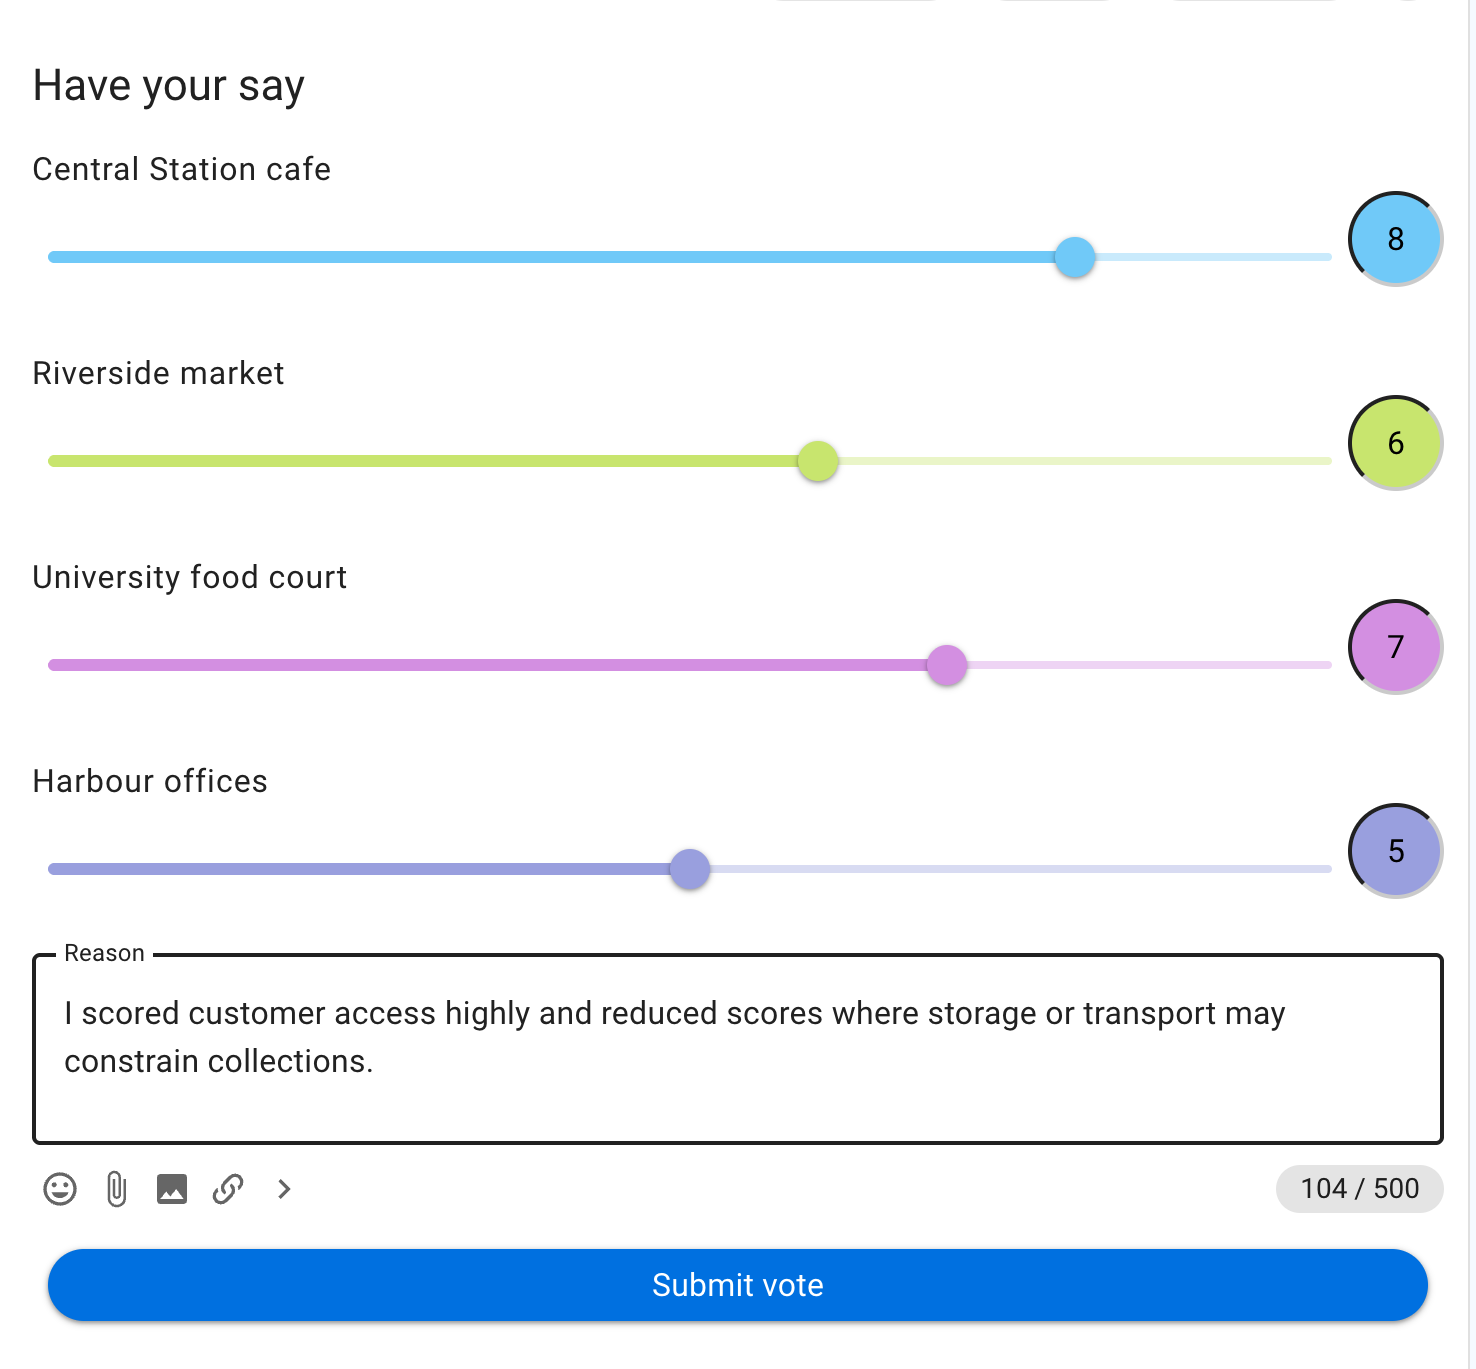Click the insert image icon
The width and height of the screenshot is (1476, 1369).
point(172,1189)
